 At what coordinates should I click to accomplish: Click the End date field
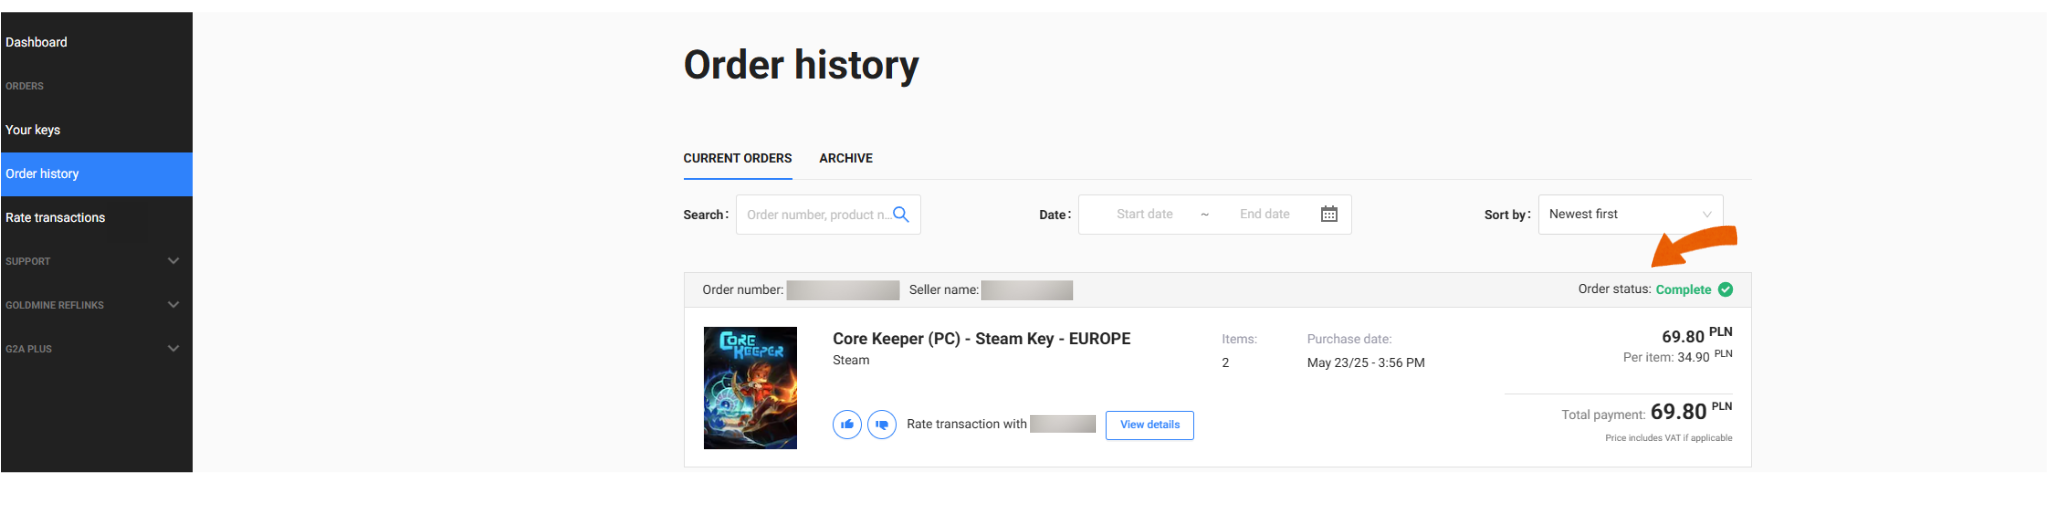(x=1264, y=214)
